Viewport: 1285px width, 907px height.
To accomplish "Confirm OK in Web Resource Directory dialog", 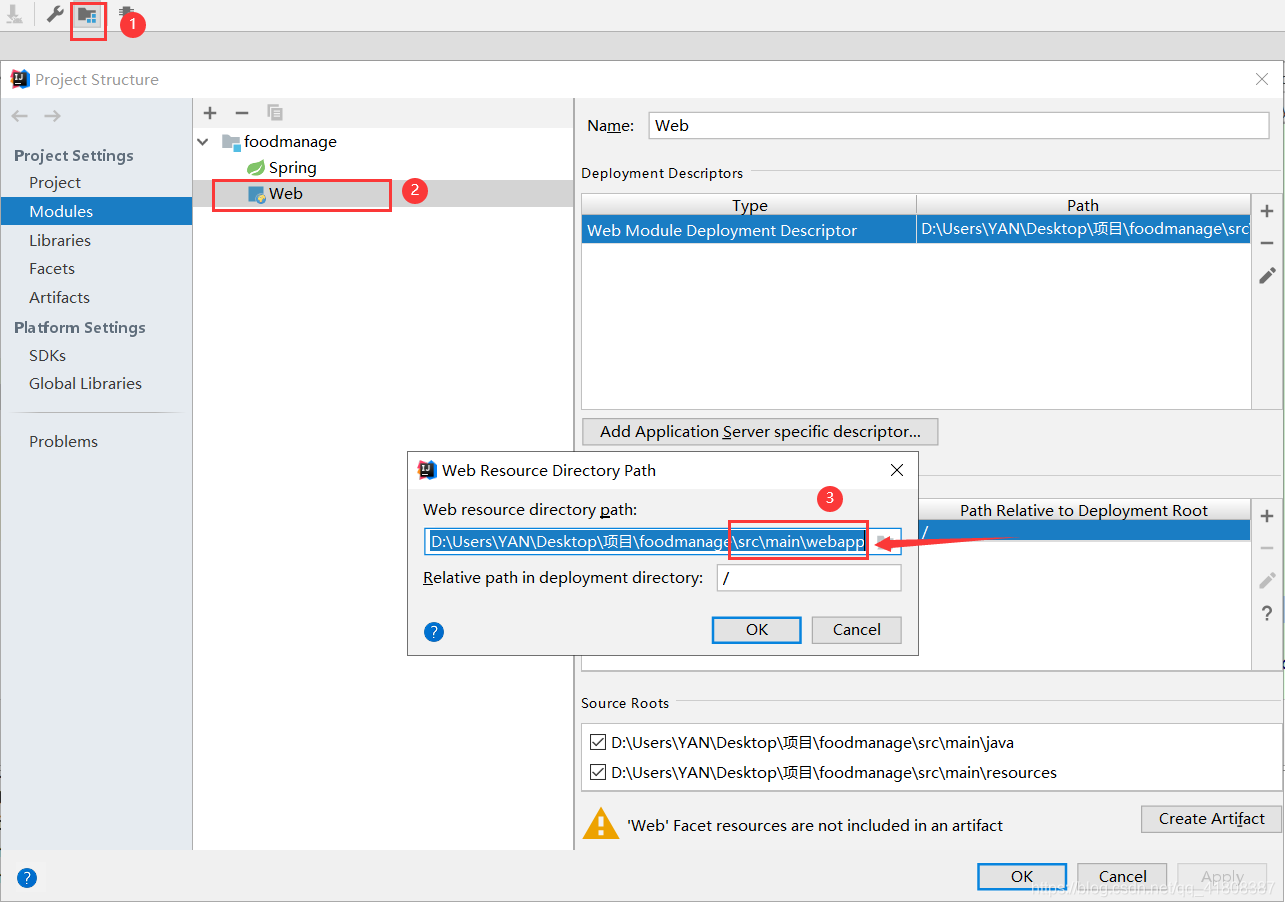I will pos(757,629).
